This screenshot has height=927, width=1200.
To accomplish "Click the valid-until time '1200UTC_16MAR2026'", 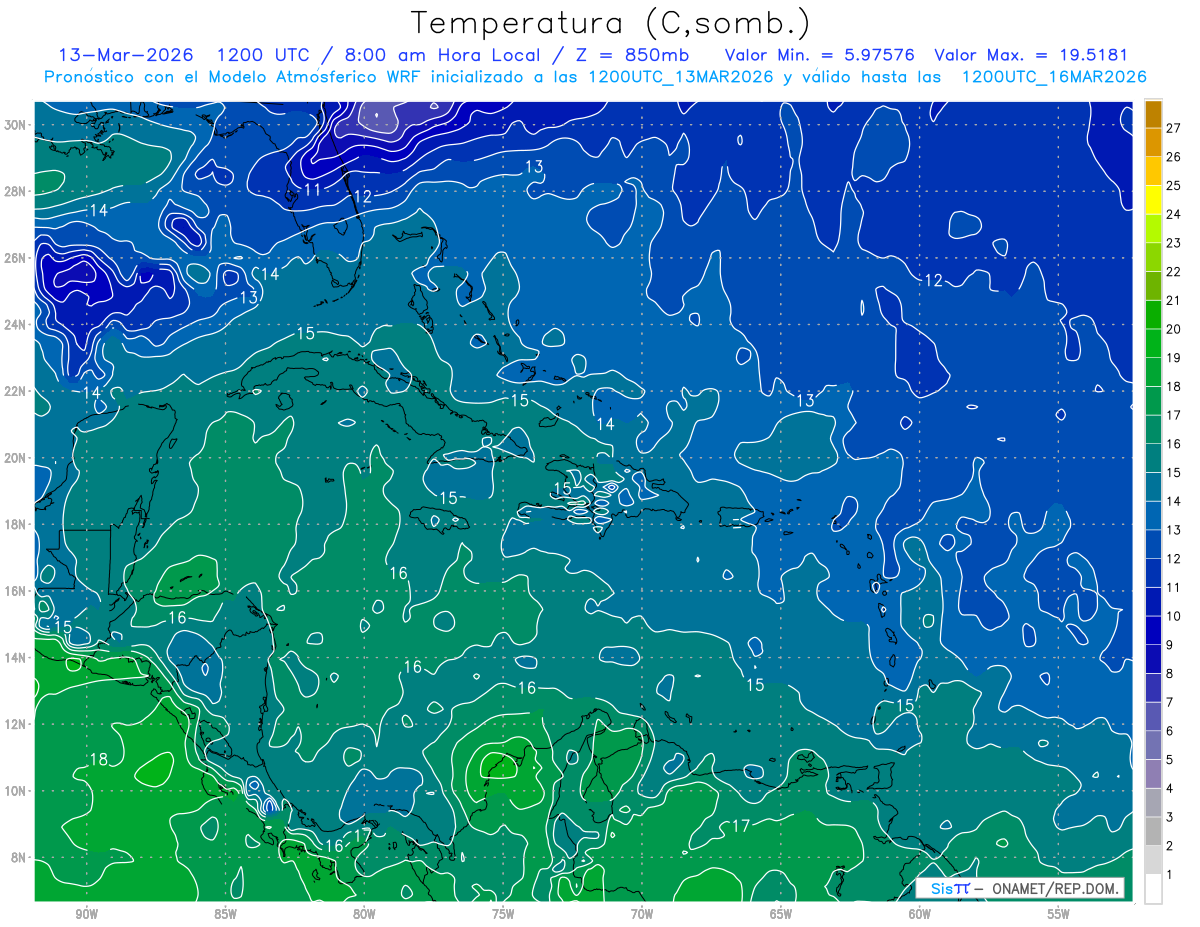I will [x=1053, y=77].
